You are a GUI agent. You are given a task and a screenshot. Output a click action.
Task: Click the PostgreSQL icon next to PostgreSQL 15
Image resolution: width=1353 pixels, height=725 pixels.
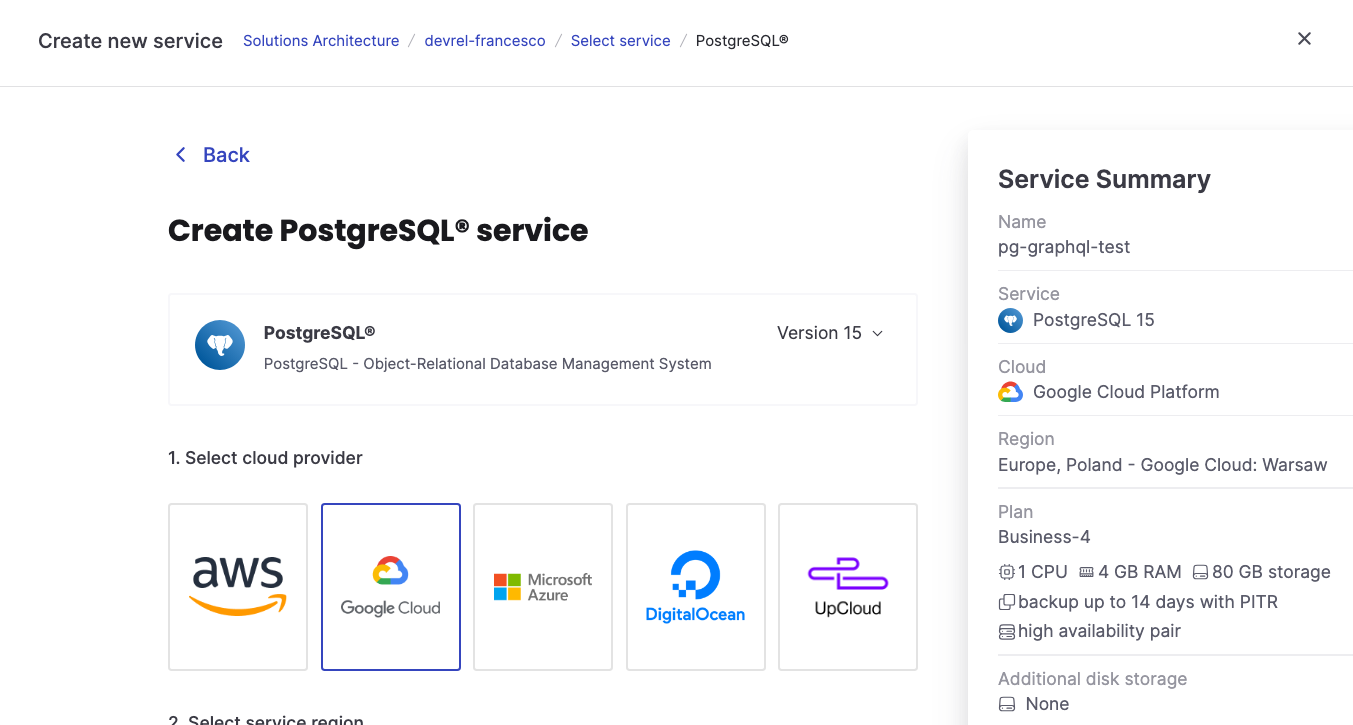pyautogui.click(x=1010, y=320)
